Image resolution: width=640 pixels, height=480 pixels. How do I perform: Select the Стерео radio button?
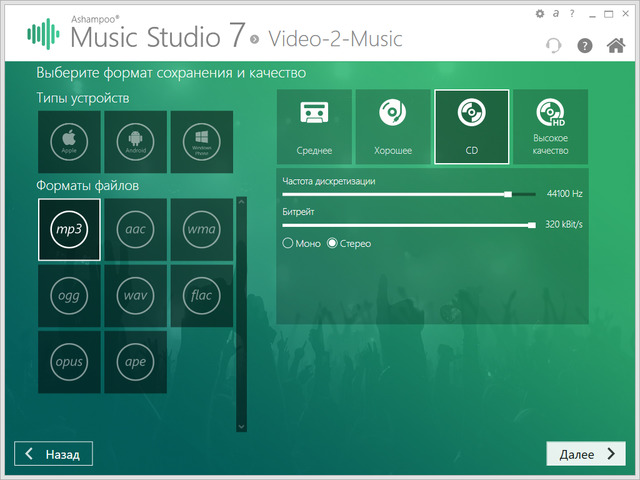(333, 243)
